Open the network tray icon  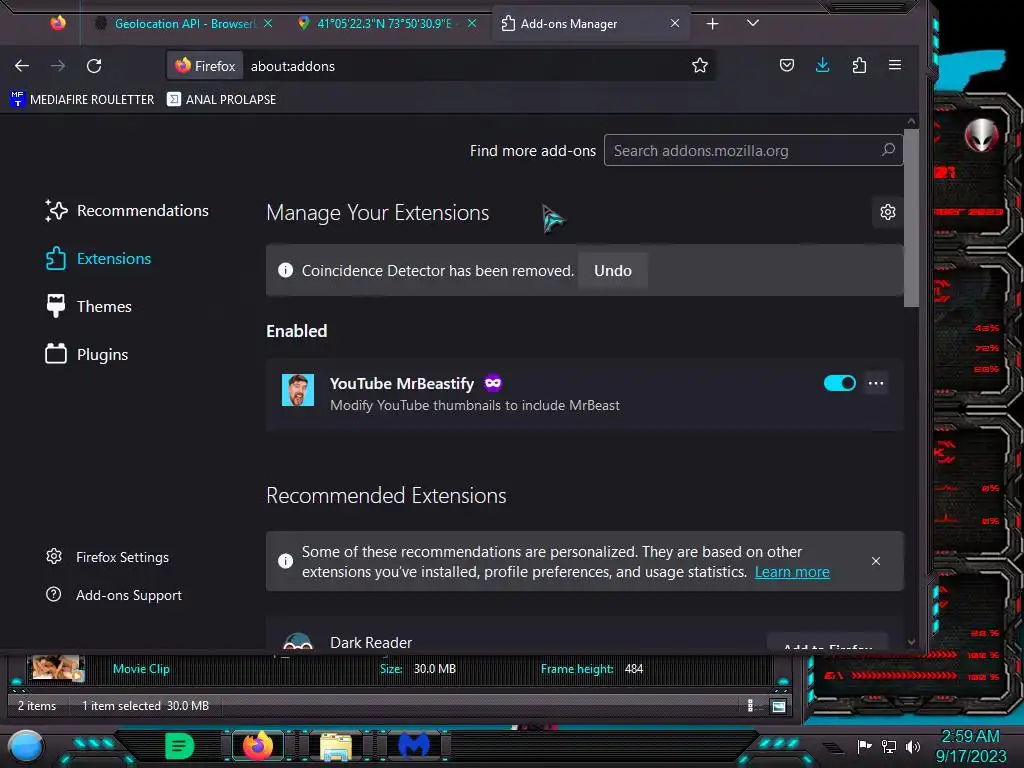click(889, 746)
